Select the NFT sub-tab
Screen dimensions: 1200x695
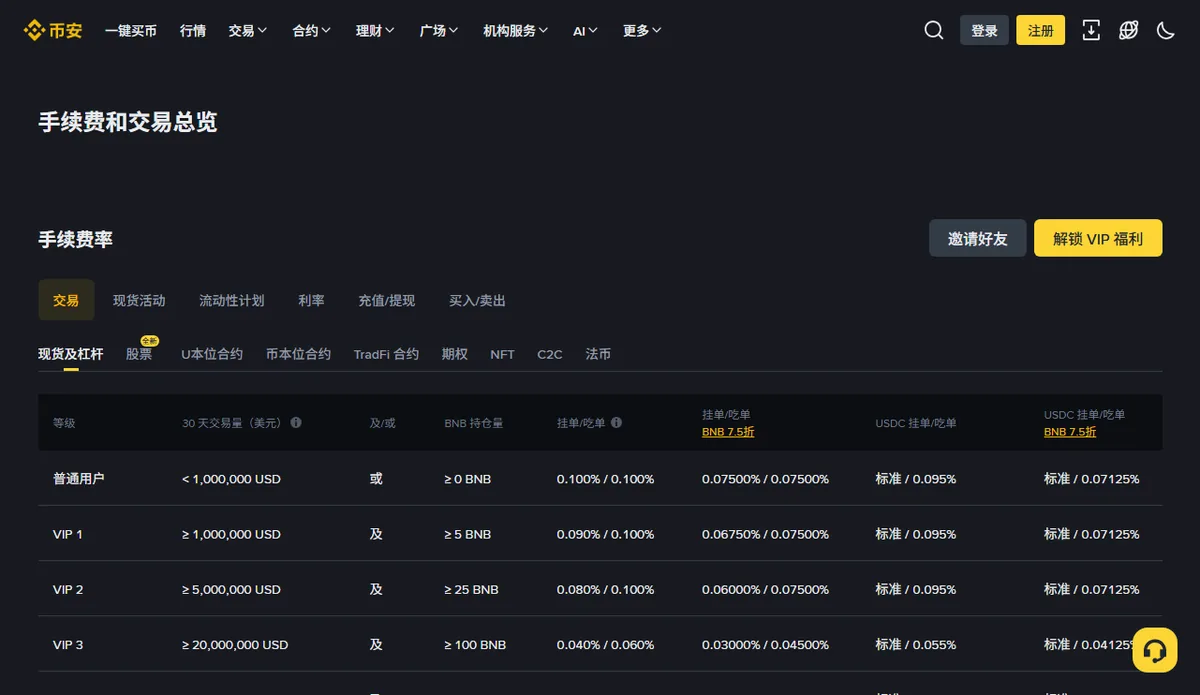502,354
